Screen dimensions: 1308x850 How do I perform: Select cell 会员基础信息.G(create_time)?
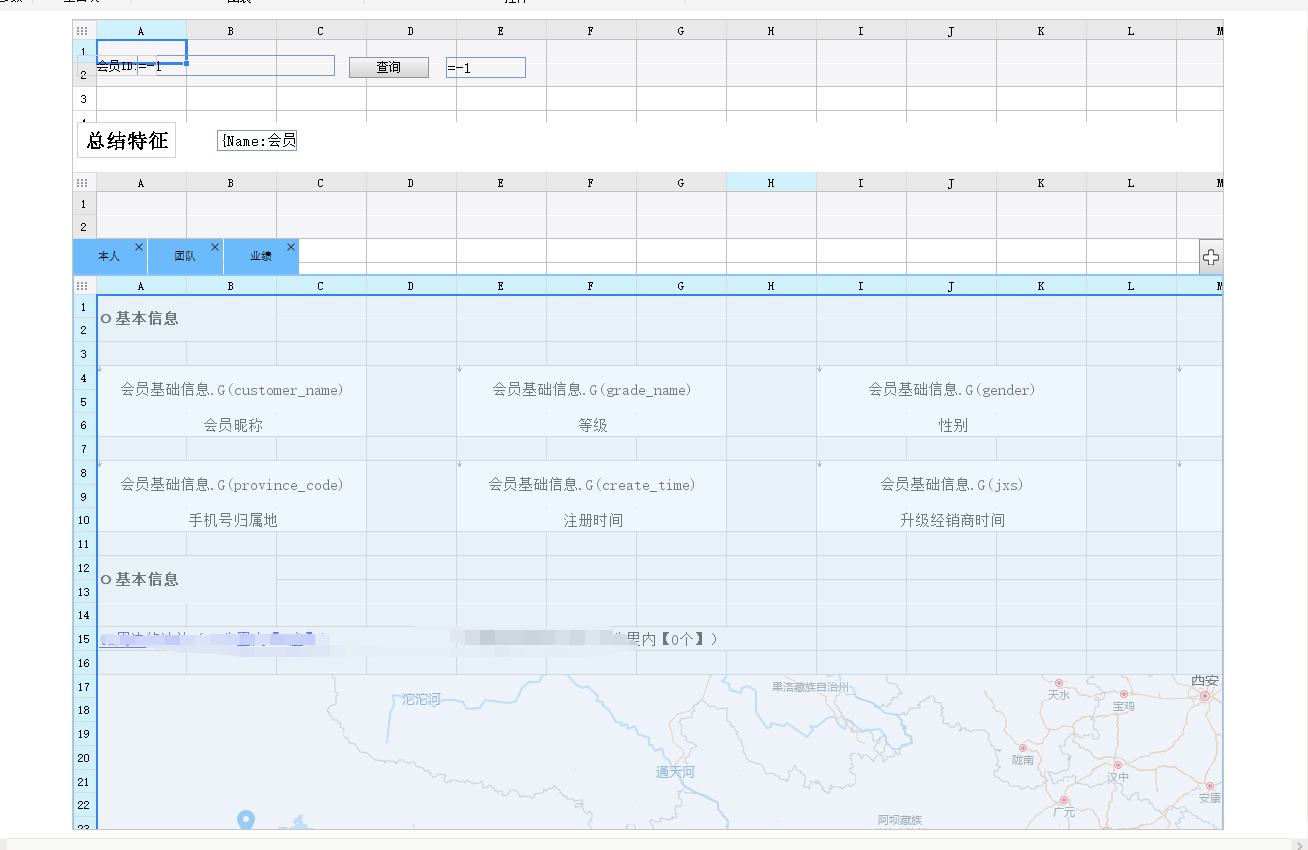[x=592, y=485]
